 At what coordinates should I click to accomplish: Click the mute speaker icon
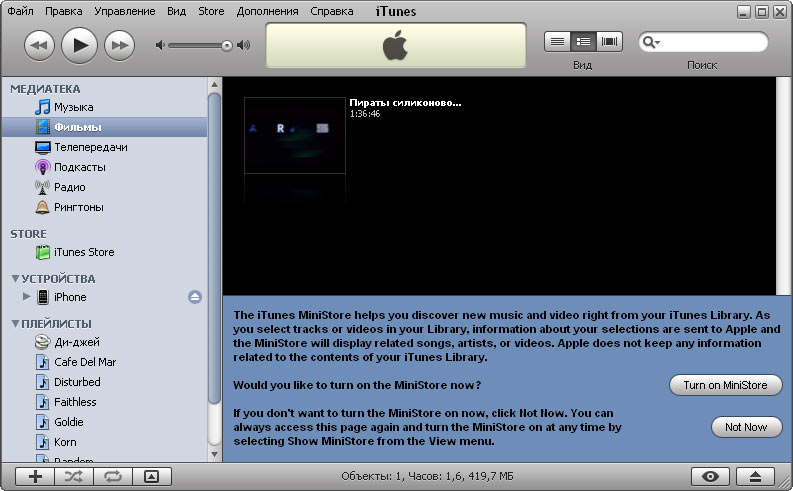[x=160, y=46]
